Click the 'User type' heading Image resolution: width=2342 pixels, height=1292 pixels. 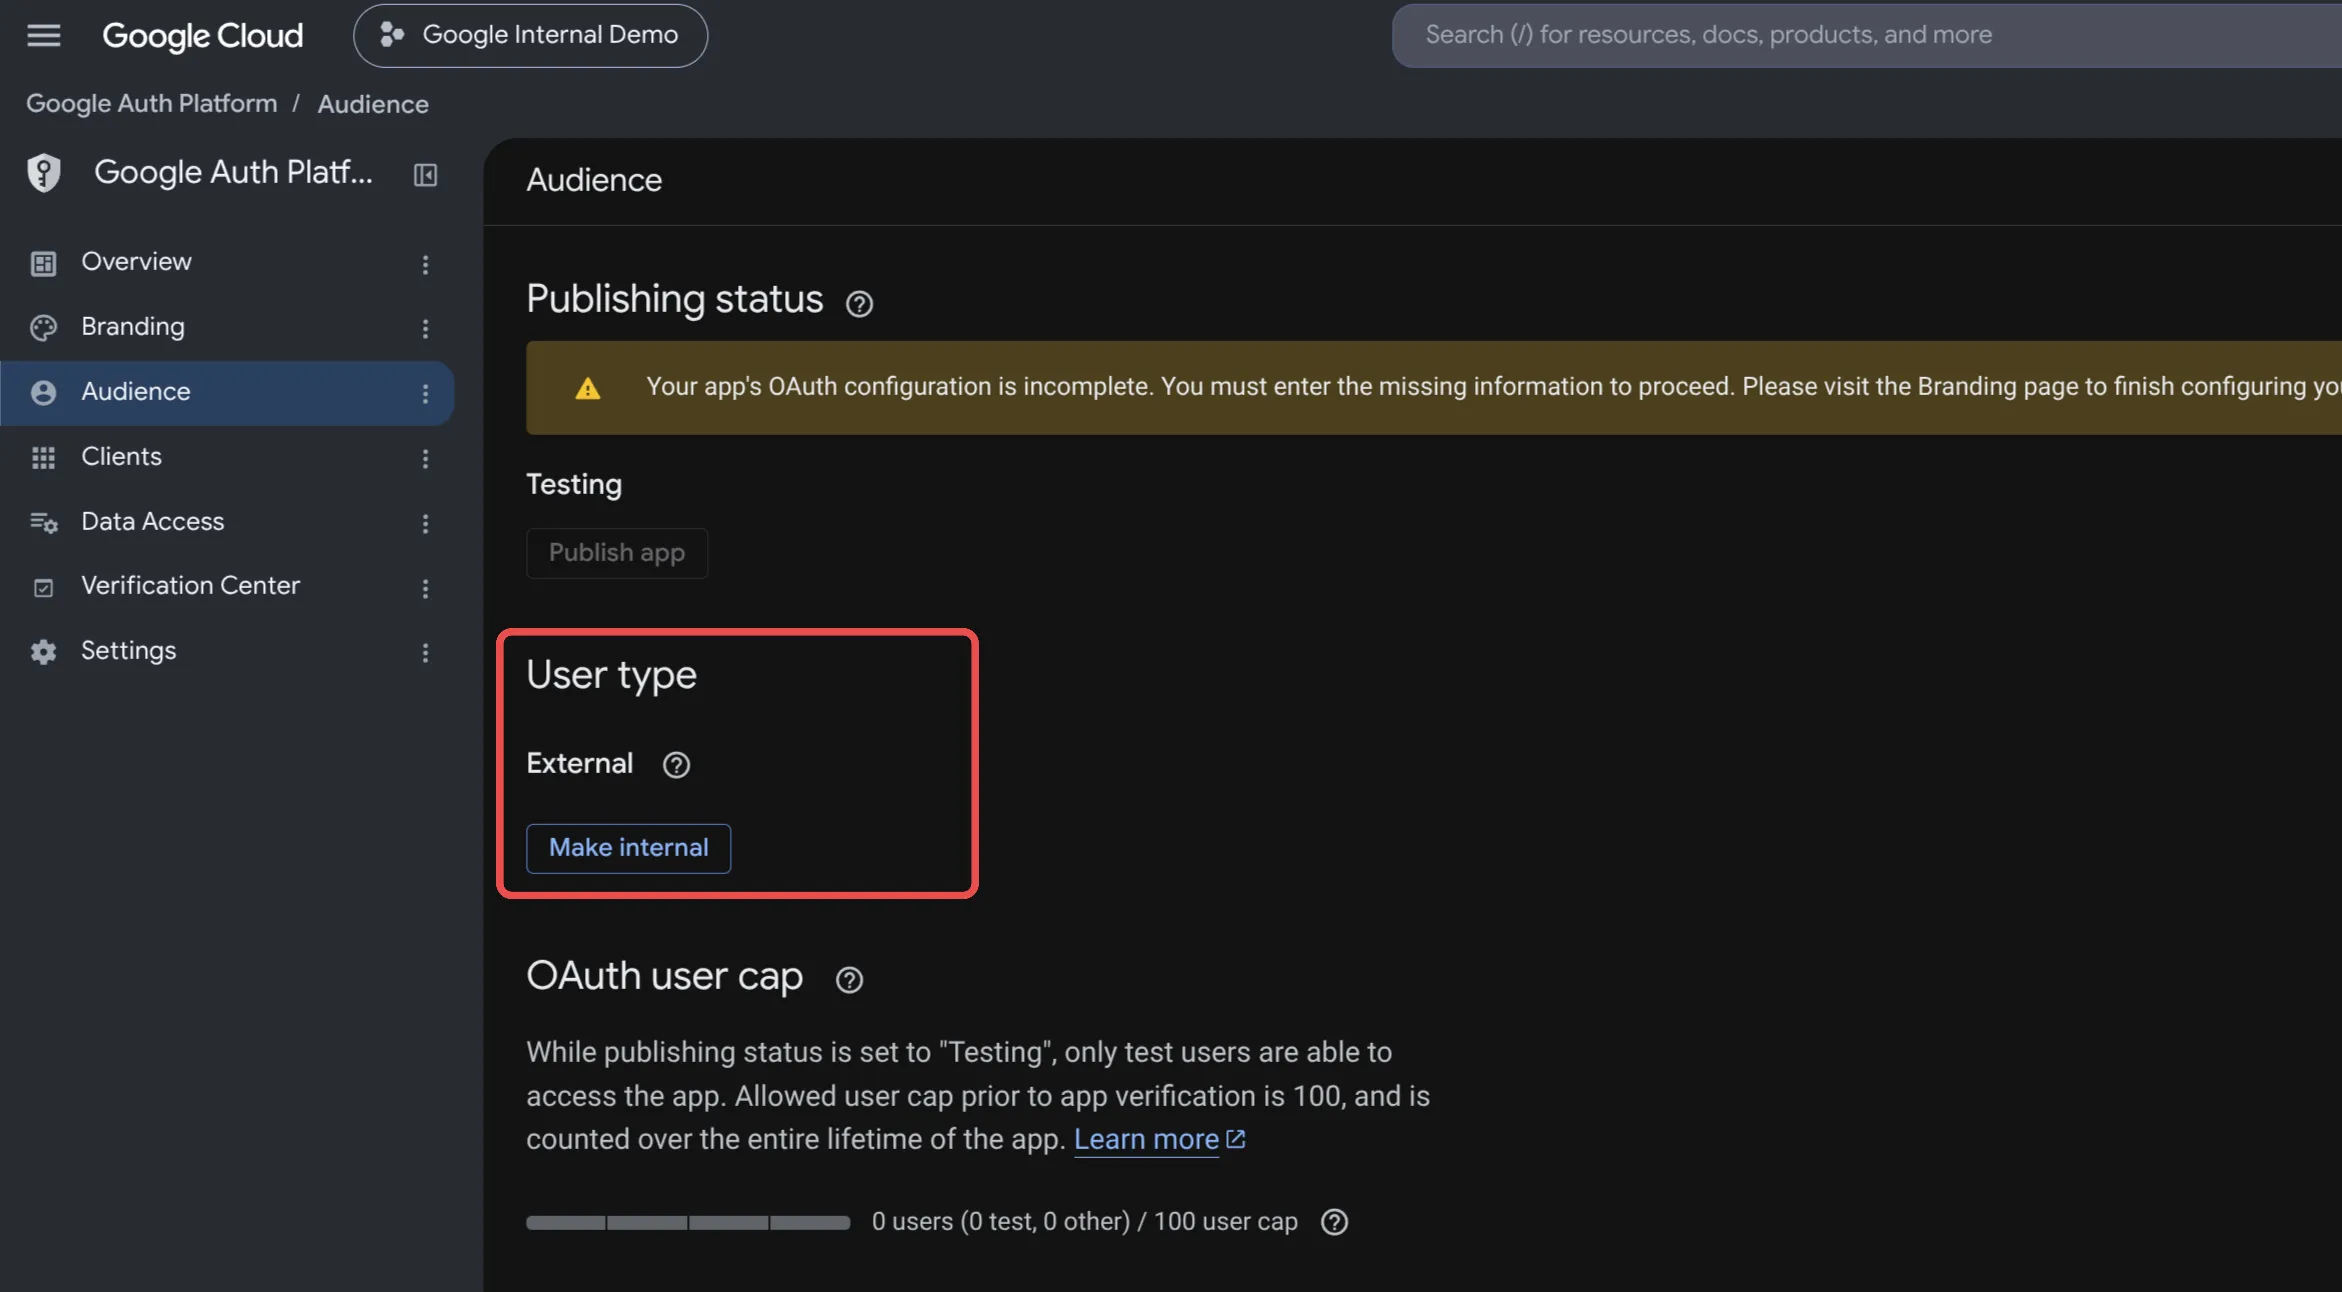point(611,675)
